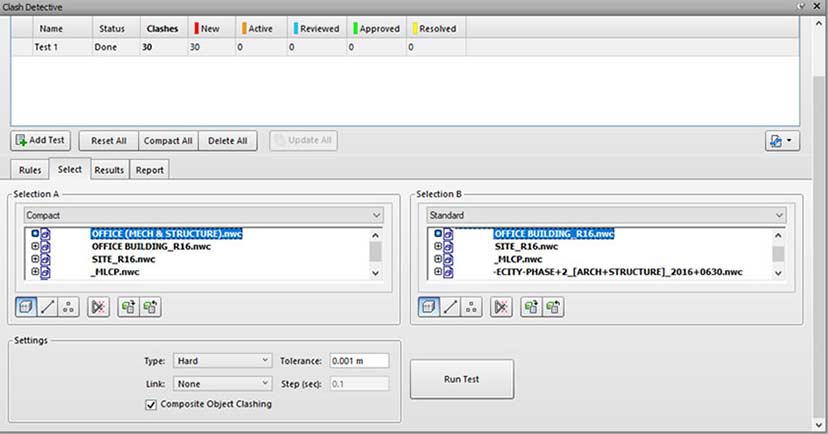828x434 pixels.
Task: Toggle Surfaces button under Selection B
Action: pos(428,307)
